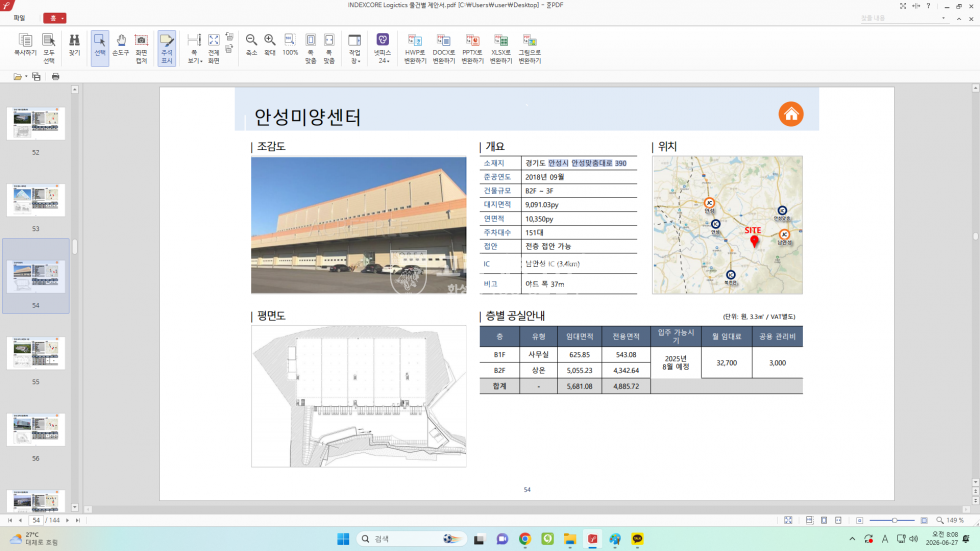Click address text 안성시 안성맞춤대로 390
The width and height of the screenshot is (980, 551).
(x=587, y=163)
